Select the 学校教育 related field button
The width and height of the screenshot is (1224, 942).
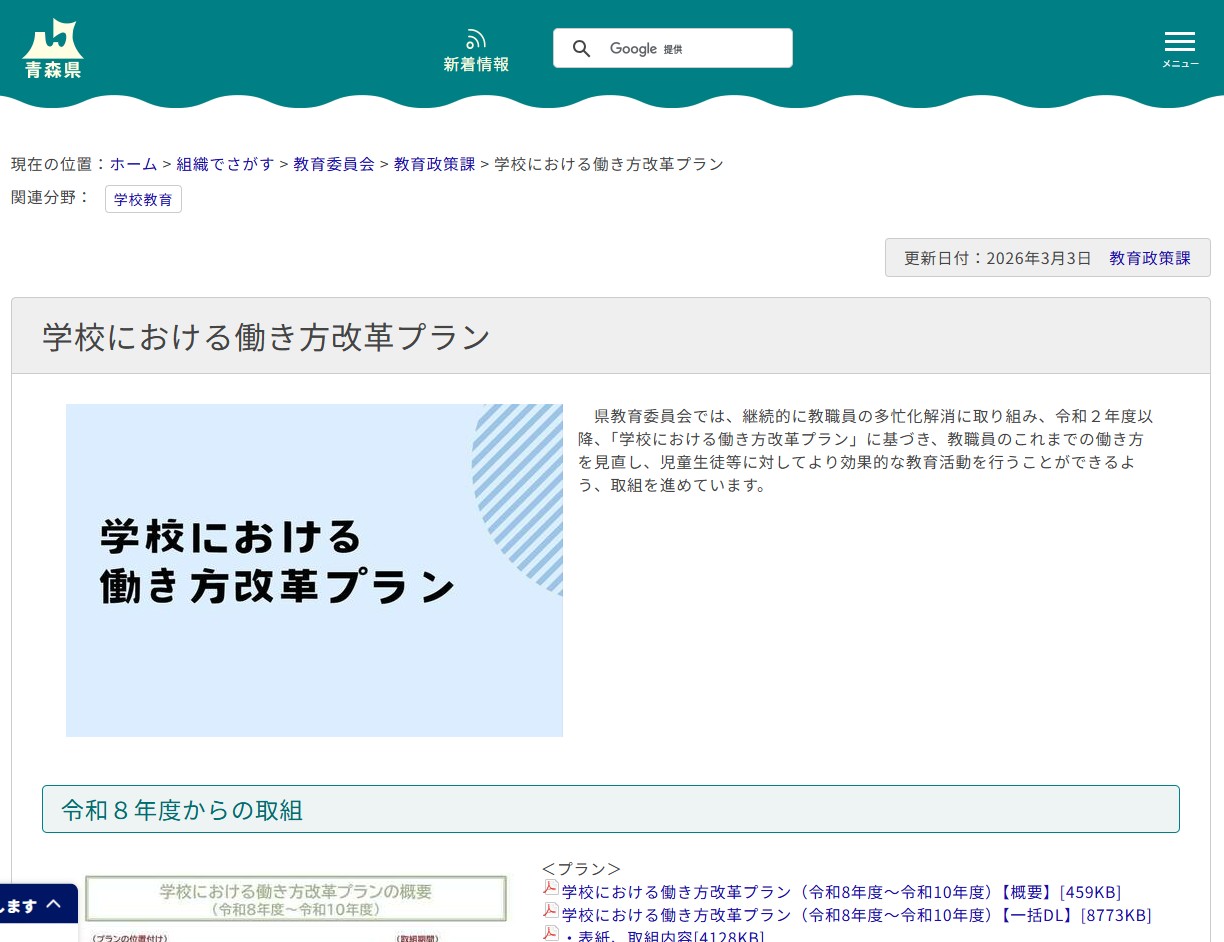click(x=143, y=199)
